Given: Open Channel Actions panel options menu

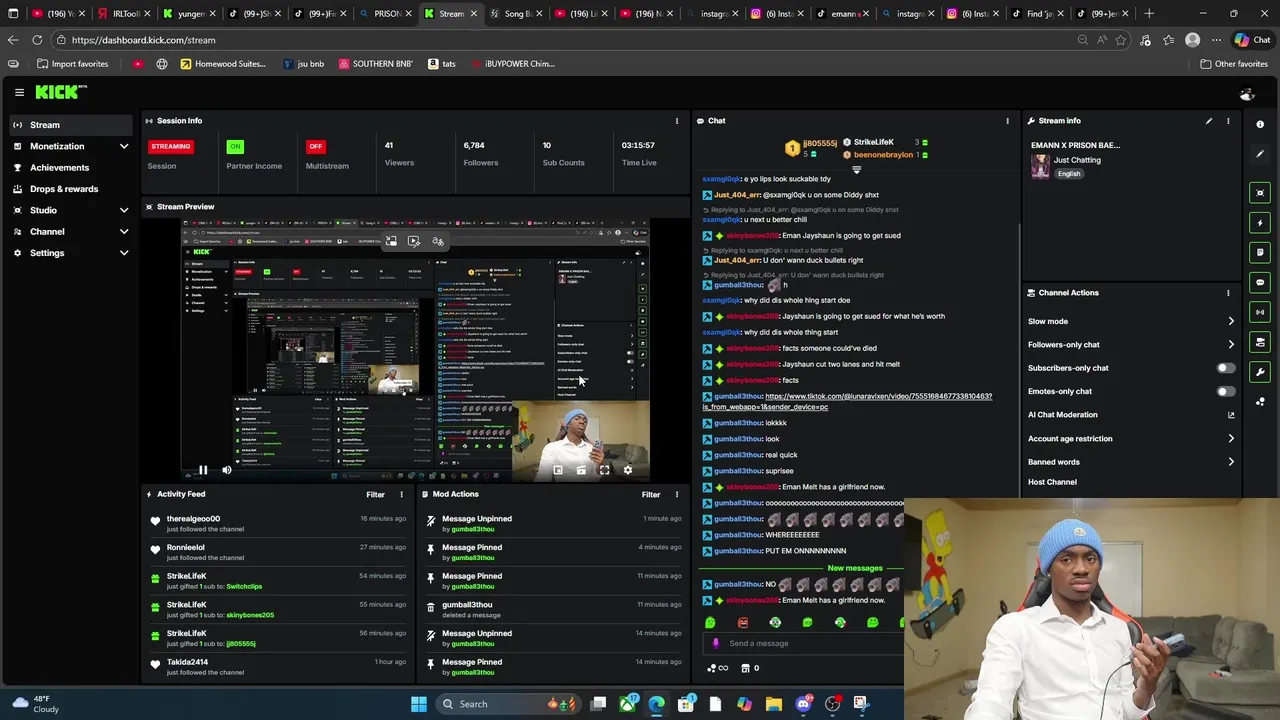Looking at the screenshot, I should [x=1228, y=293].
